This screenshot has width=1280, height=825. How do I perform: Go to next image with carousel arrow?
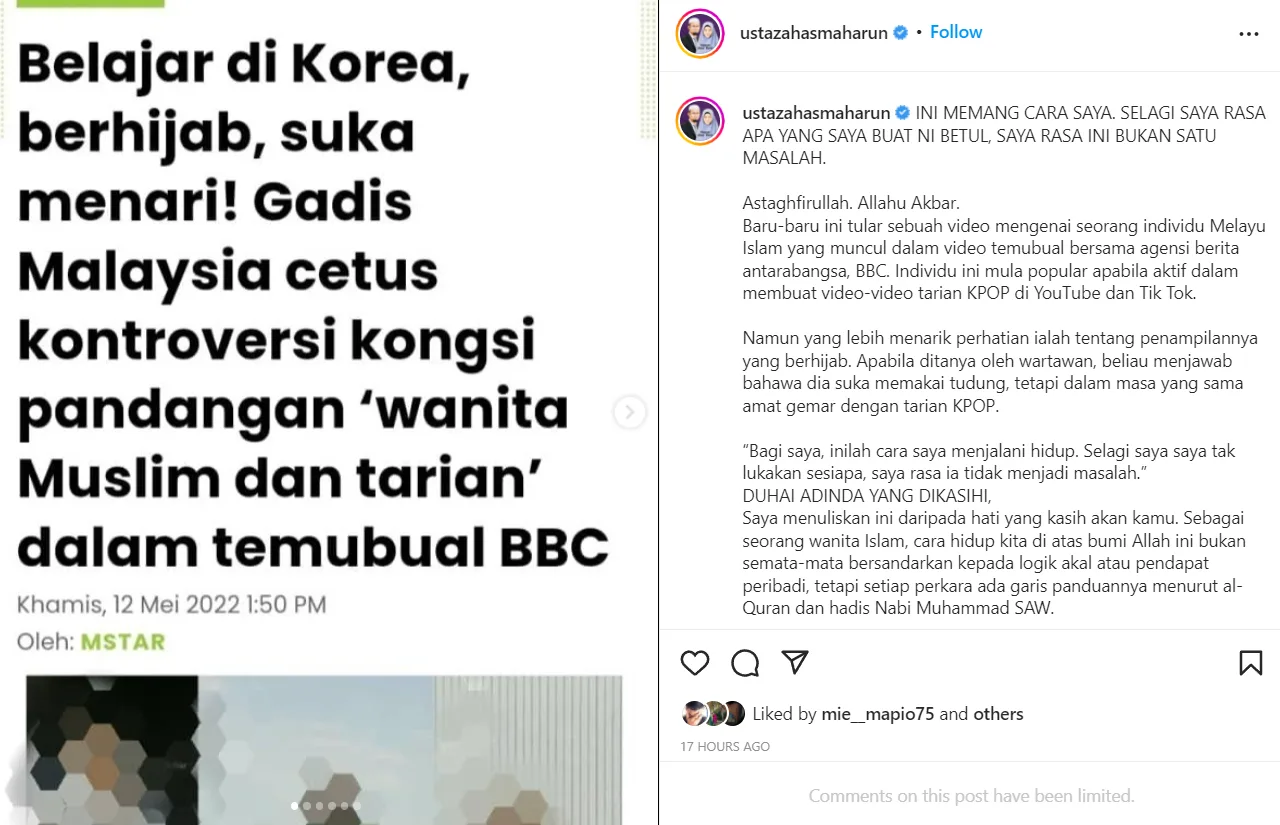pyautogui.click(x=629, y=412)
